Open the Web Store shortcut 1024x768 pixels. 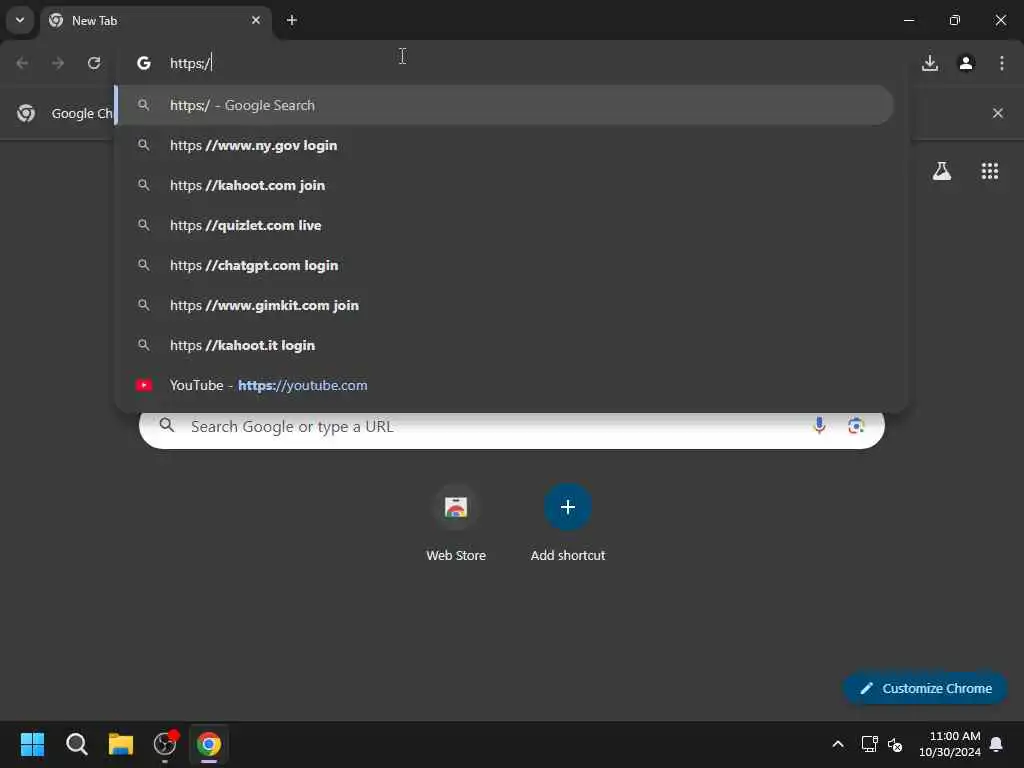(x=456, y=524)
